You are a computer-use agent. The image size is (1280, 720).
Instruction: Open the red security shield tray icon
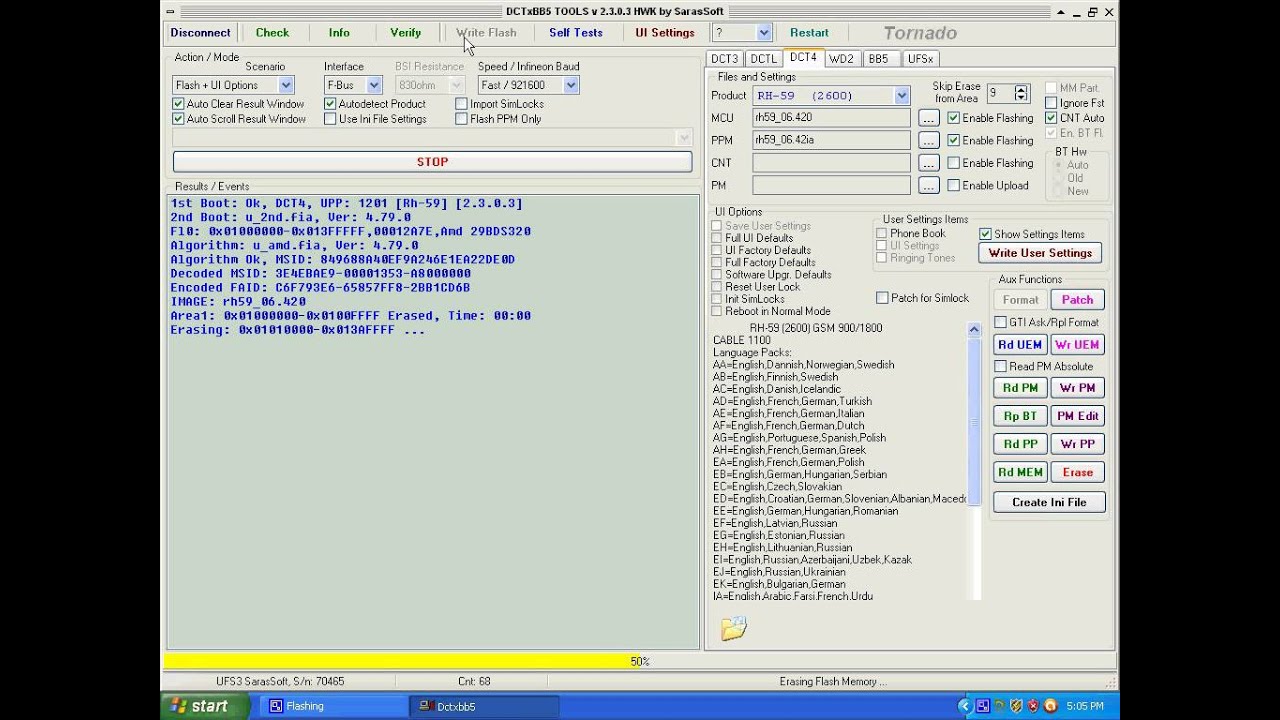(x=1033, y=706)
